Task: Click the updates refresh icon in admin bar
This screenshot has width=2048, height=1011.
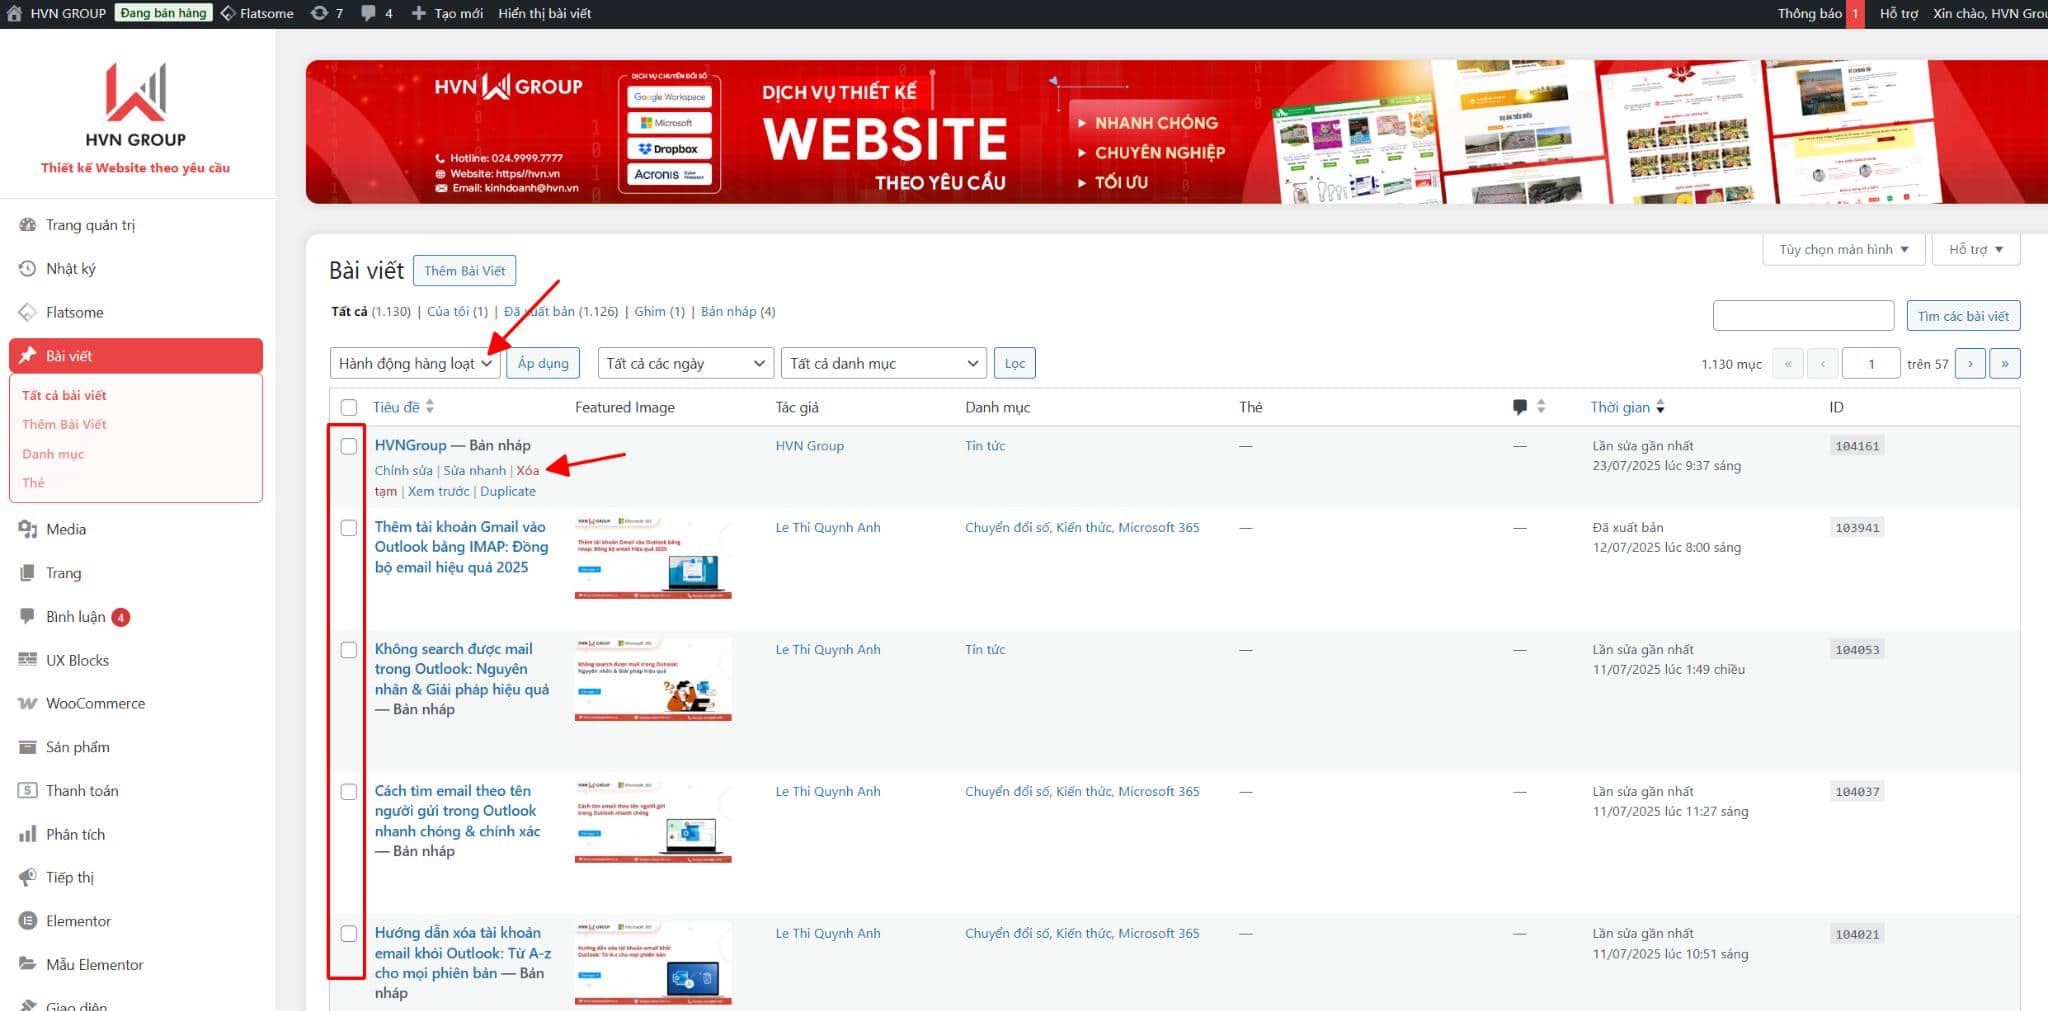Action: (319, 13)
